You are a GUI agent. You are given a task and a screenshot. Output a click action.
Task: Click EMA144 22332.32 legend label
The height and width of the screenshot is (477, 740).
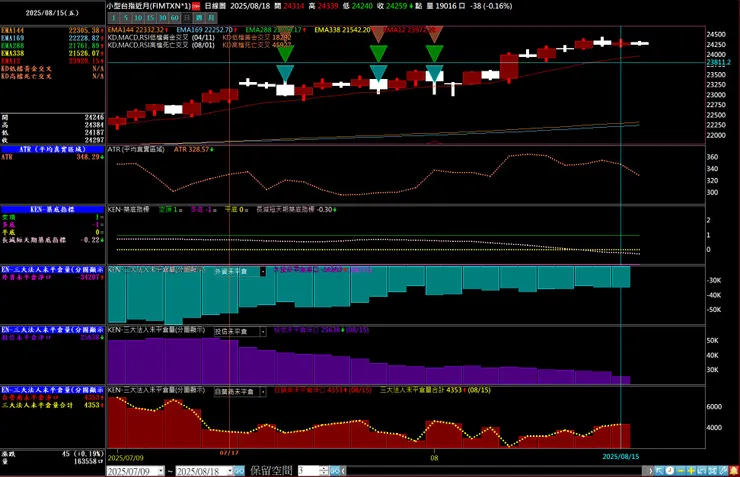(136, 30)
